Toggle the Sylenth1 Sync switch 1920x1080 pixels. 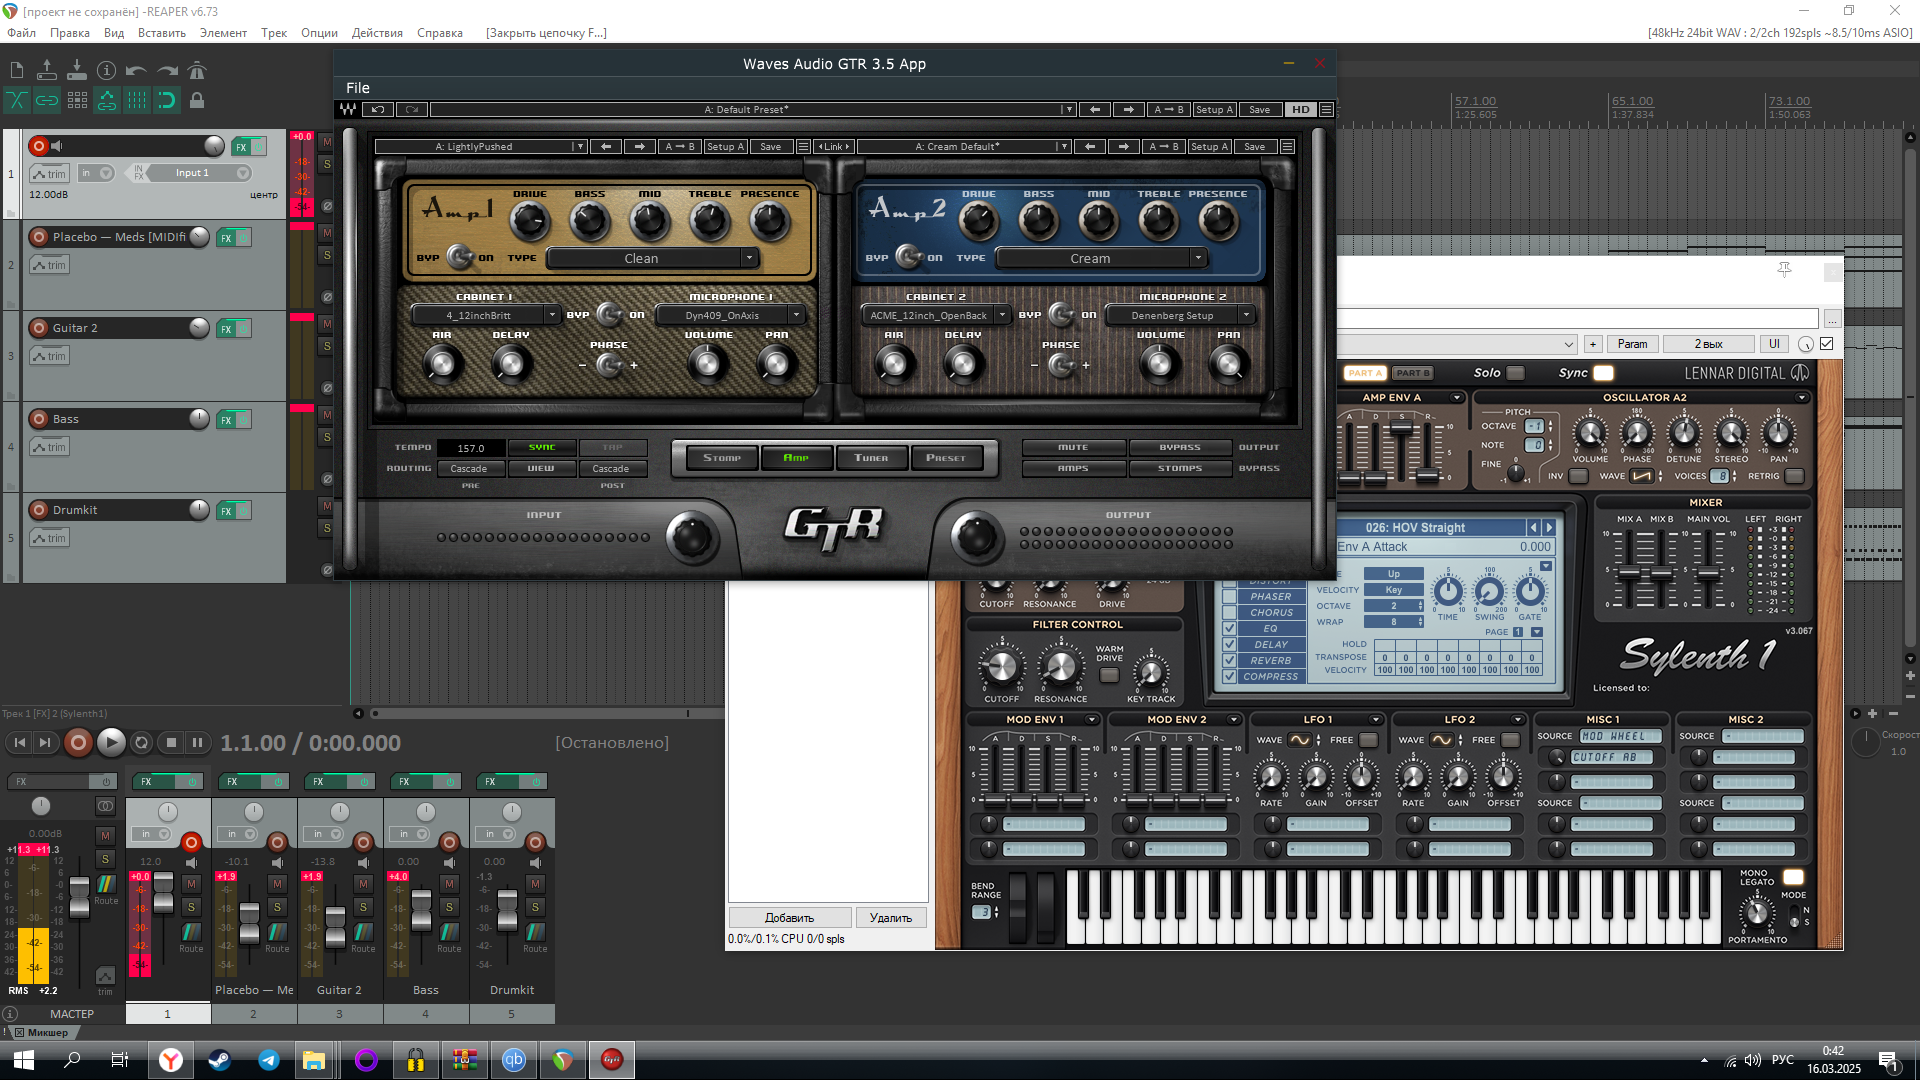[x=1603, y=373]
